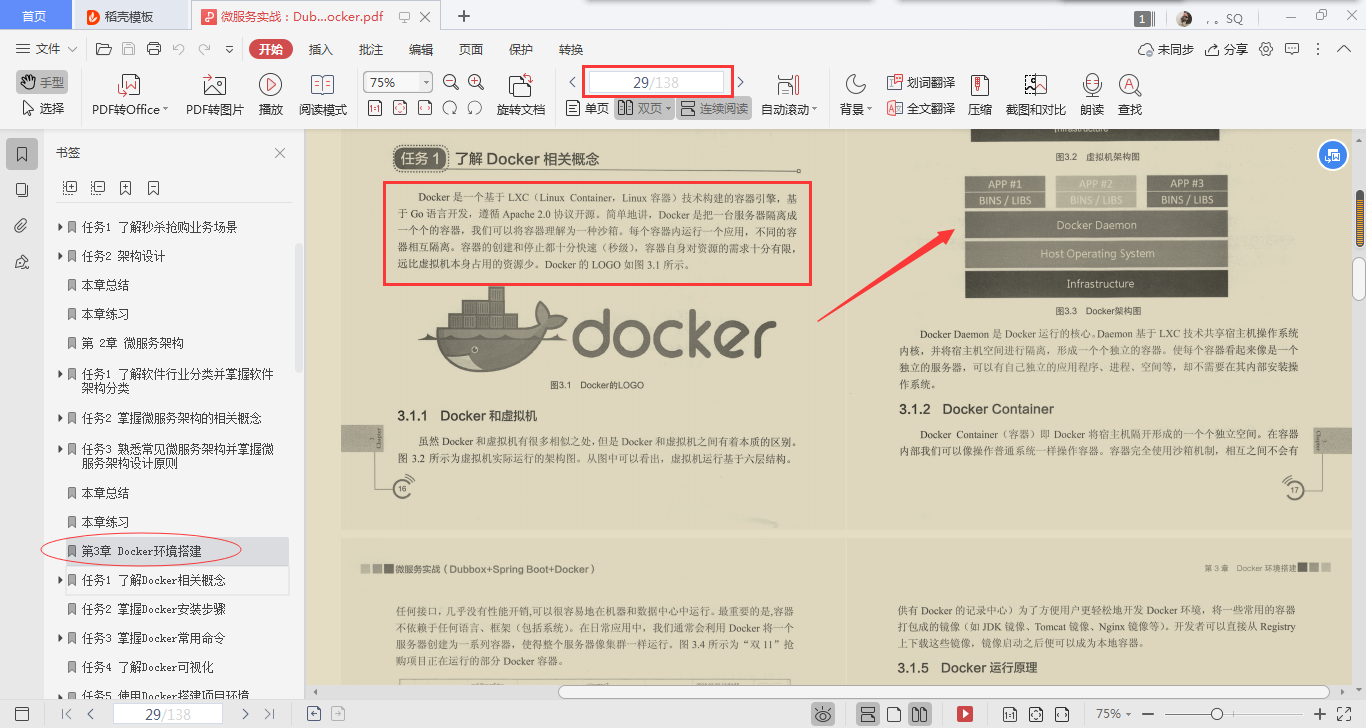The image size is (1366, 728).
Task: Click the 分享 share button
Action: tap(1227, 49)
